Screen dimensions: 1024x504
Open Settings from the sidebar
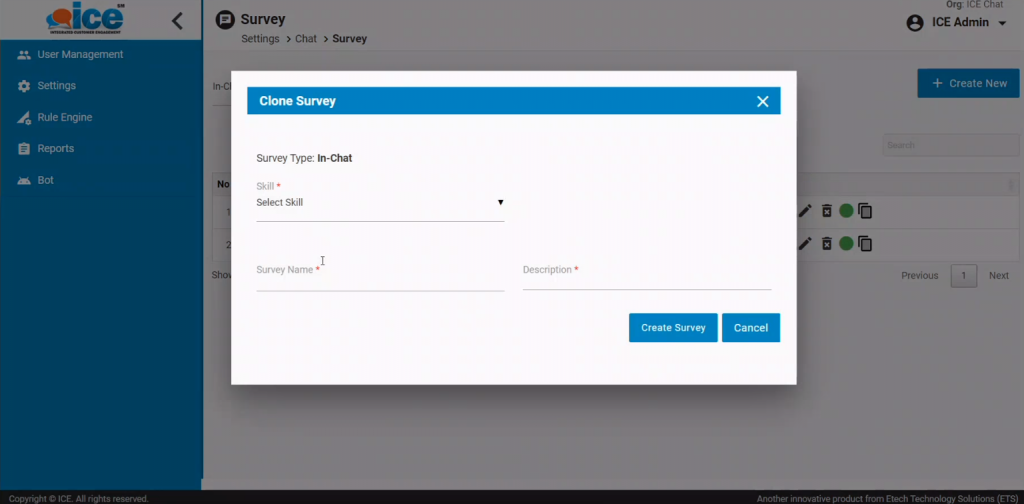56,86
